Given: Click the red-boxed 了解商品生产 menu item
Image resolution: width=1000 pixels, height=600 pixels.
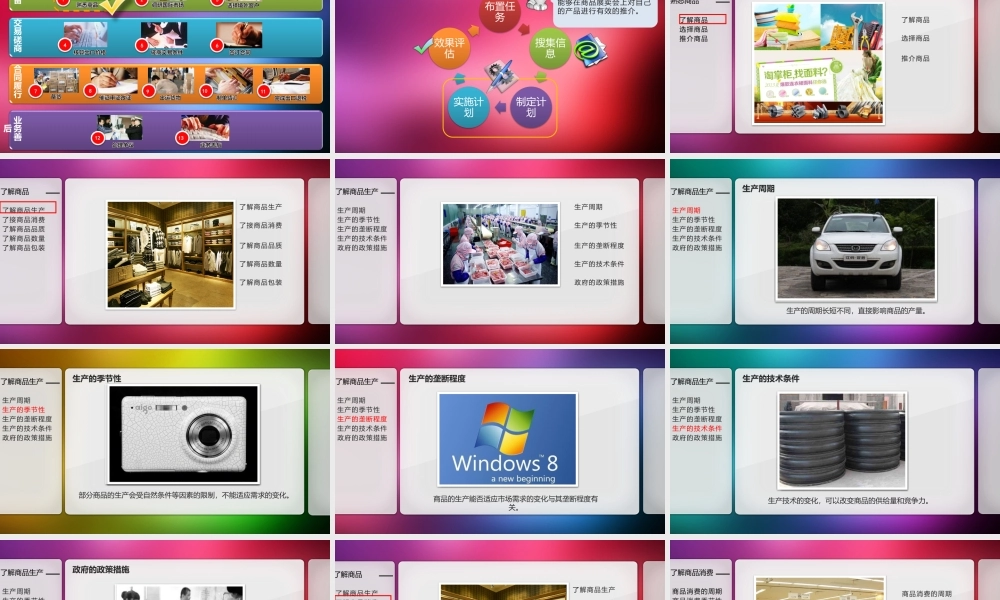Looking at the screenshot, I should (x=28, y=208).
